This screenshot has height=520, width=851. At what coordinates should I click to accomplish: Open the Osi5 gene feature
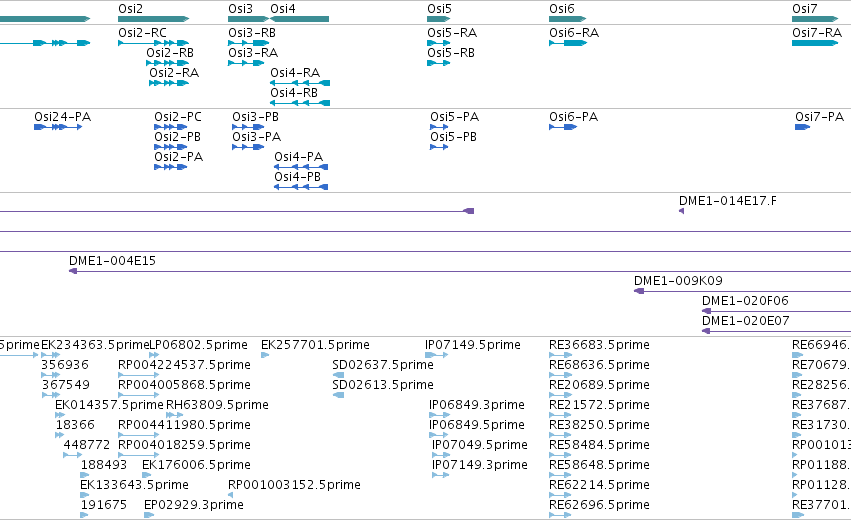coord(439,19)
